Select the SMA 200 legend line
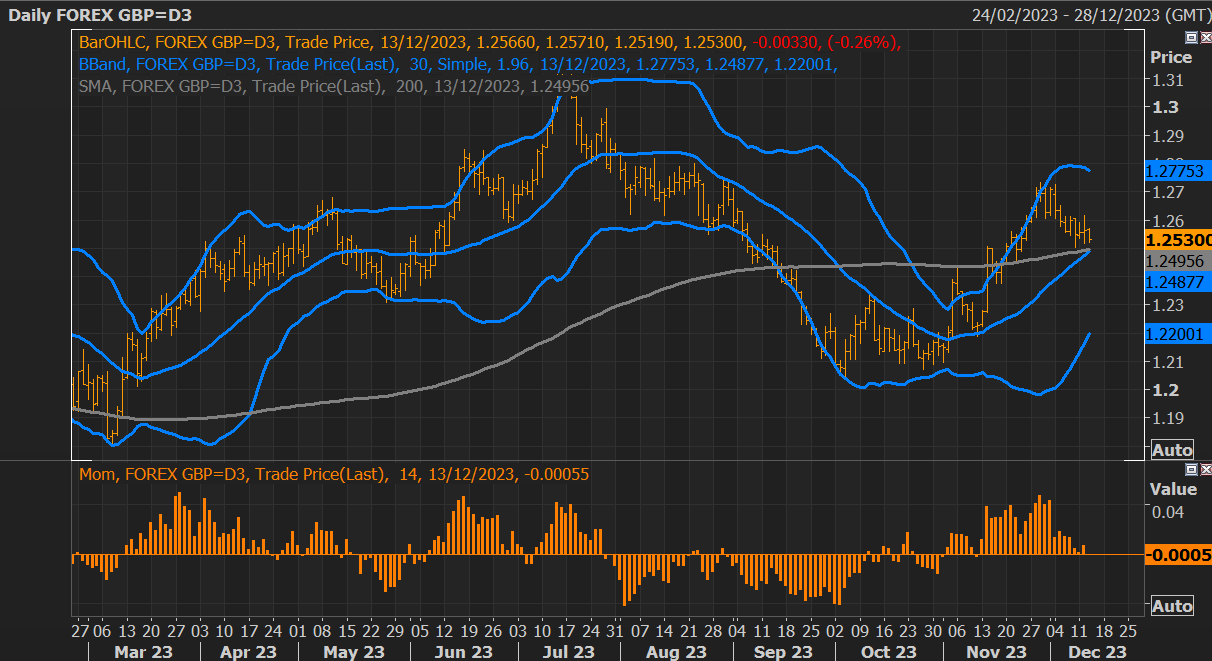 click(x=333, y=86)
